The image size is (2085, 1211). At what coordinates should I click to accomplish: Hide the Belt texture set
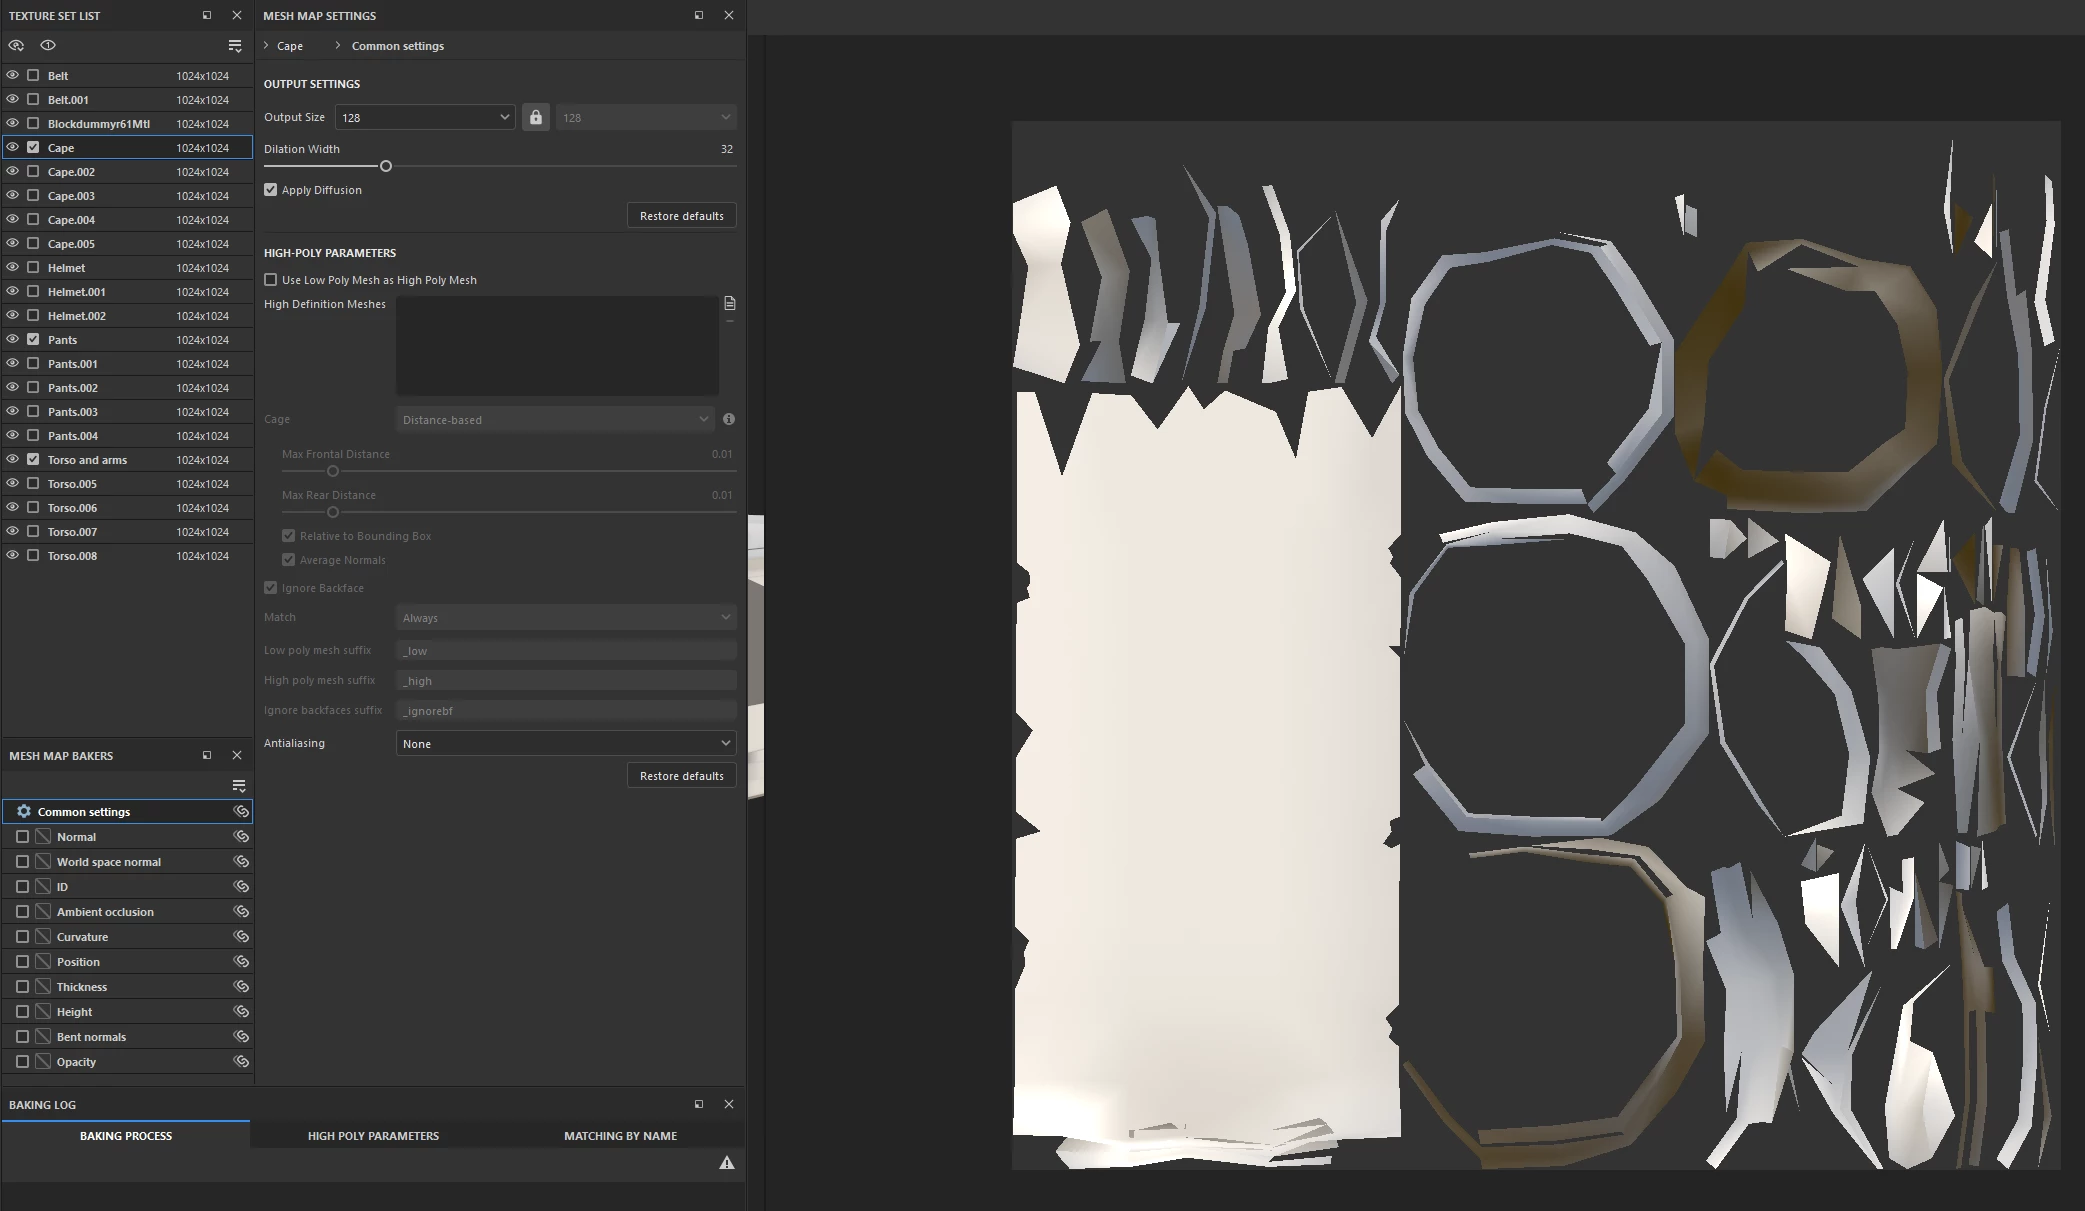pyautogui.click(x=12, y=75)
